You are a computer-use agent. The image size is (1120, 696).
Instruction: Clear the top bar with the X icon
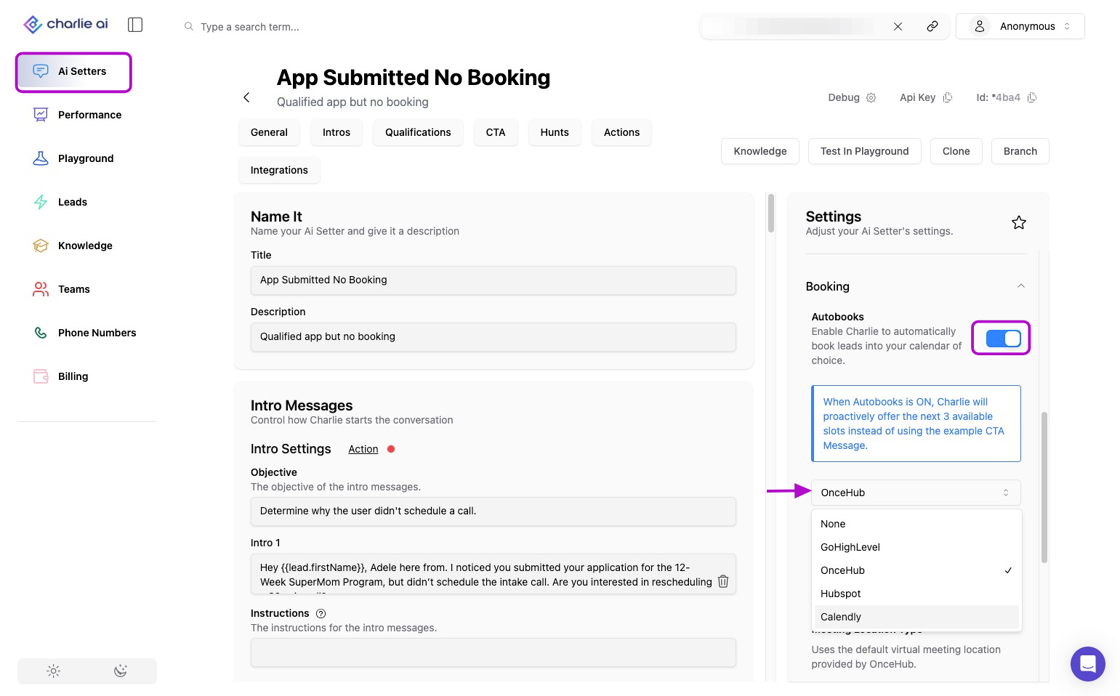(x=898, y=26)
